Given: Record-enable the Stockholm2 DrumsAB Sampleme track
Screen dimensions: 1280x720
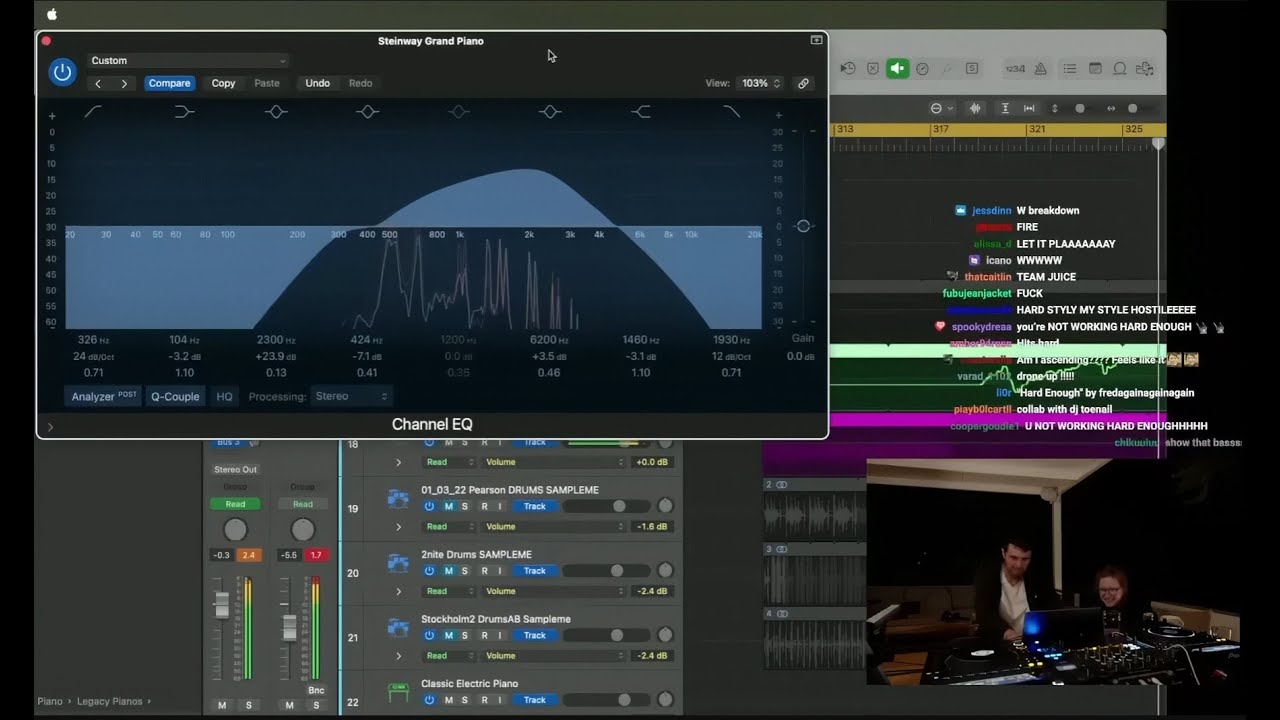Looking at the screenshot, I should pos(484,635).
